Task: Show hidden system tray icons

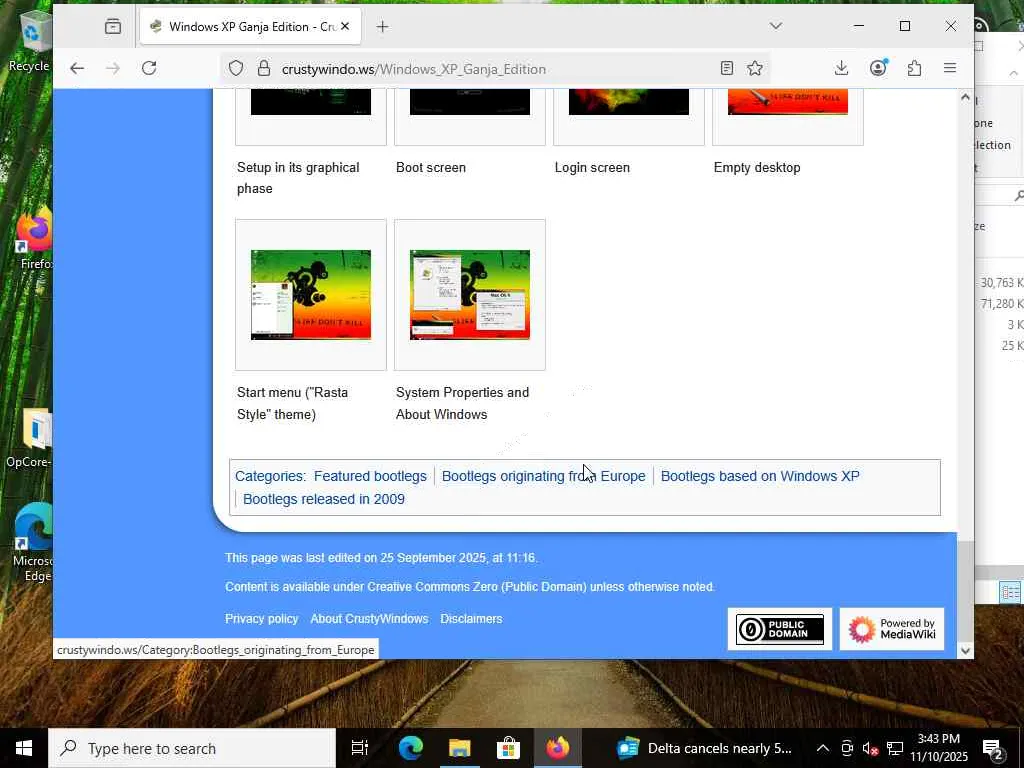Action: coord(823,748)
